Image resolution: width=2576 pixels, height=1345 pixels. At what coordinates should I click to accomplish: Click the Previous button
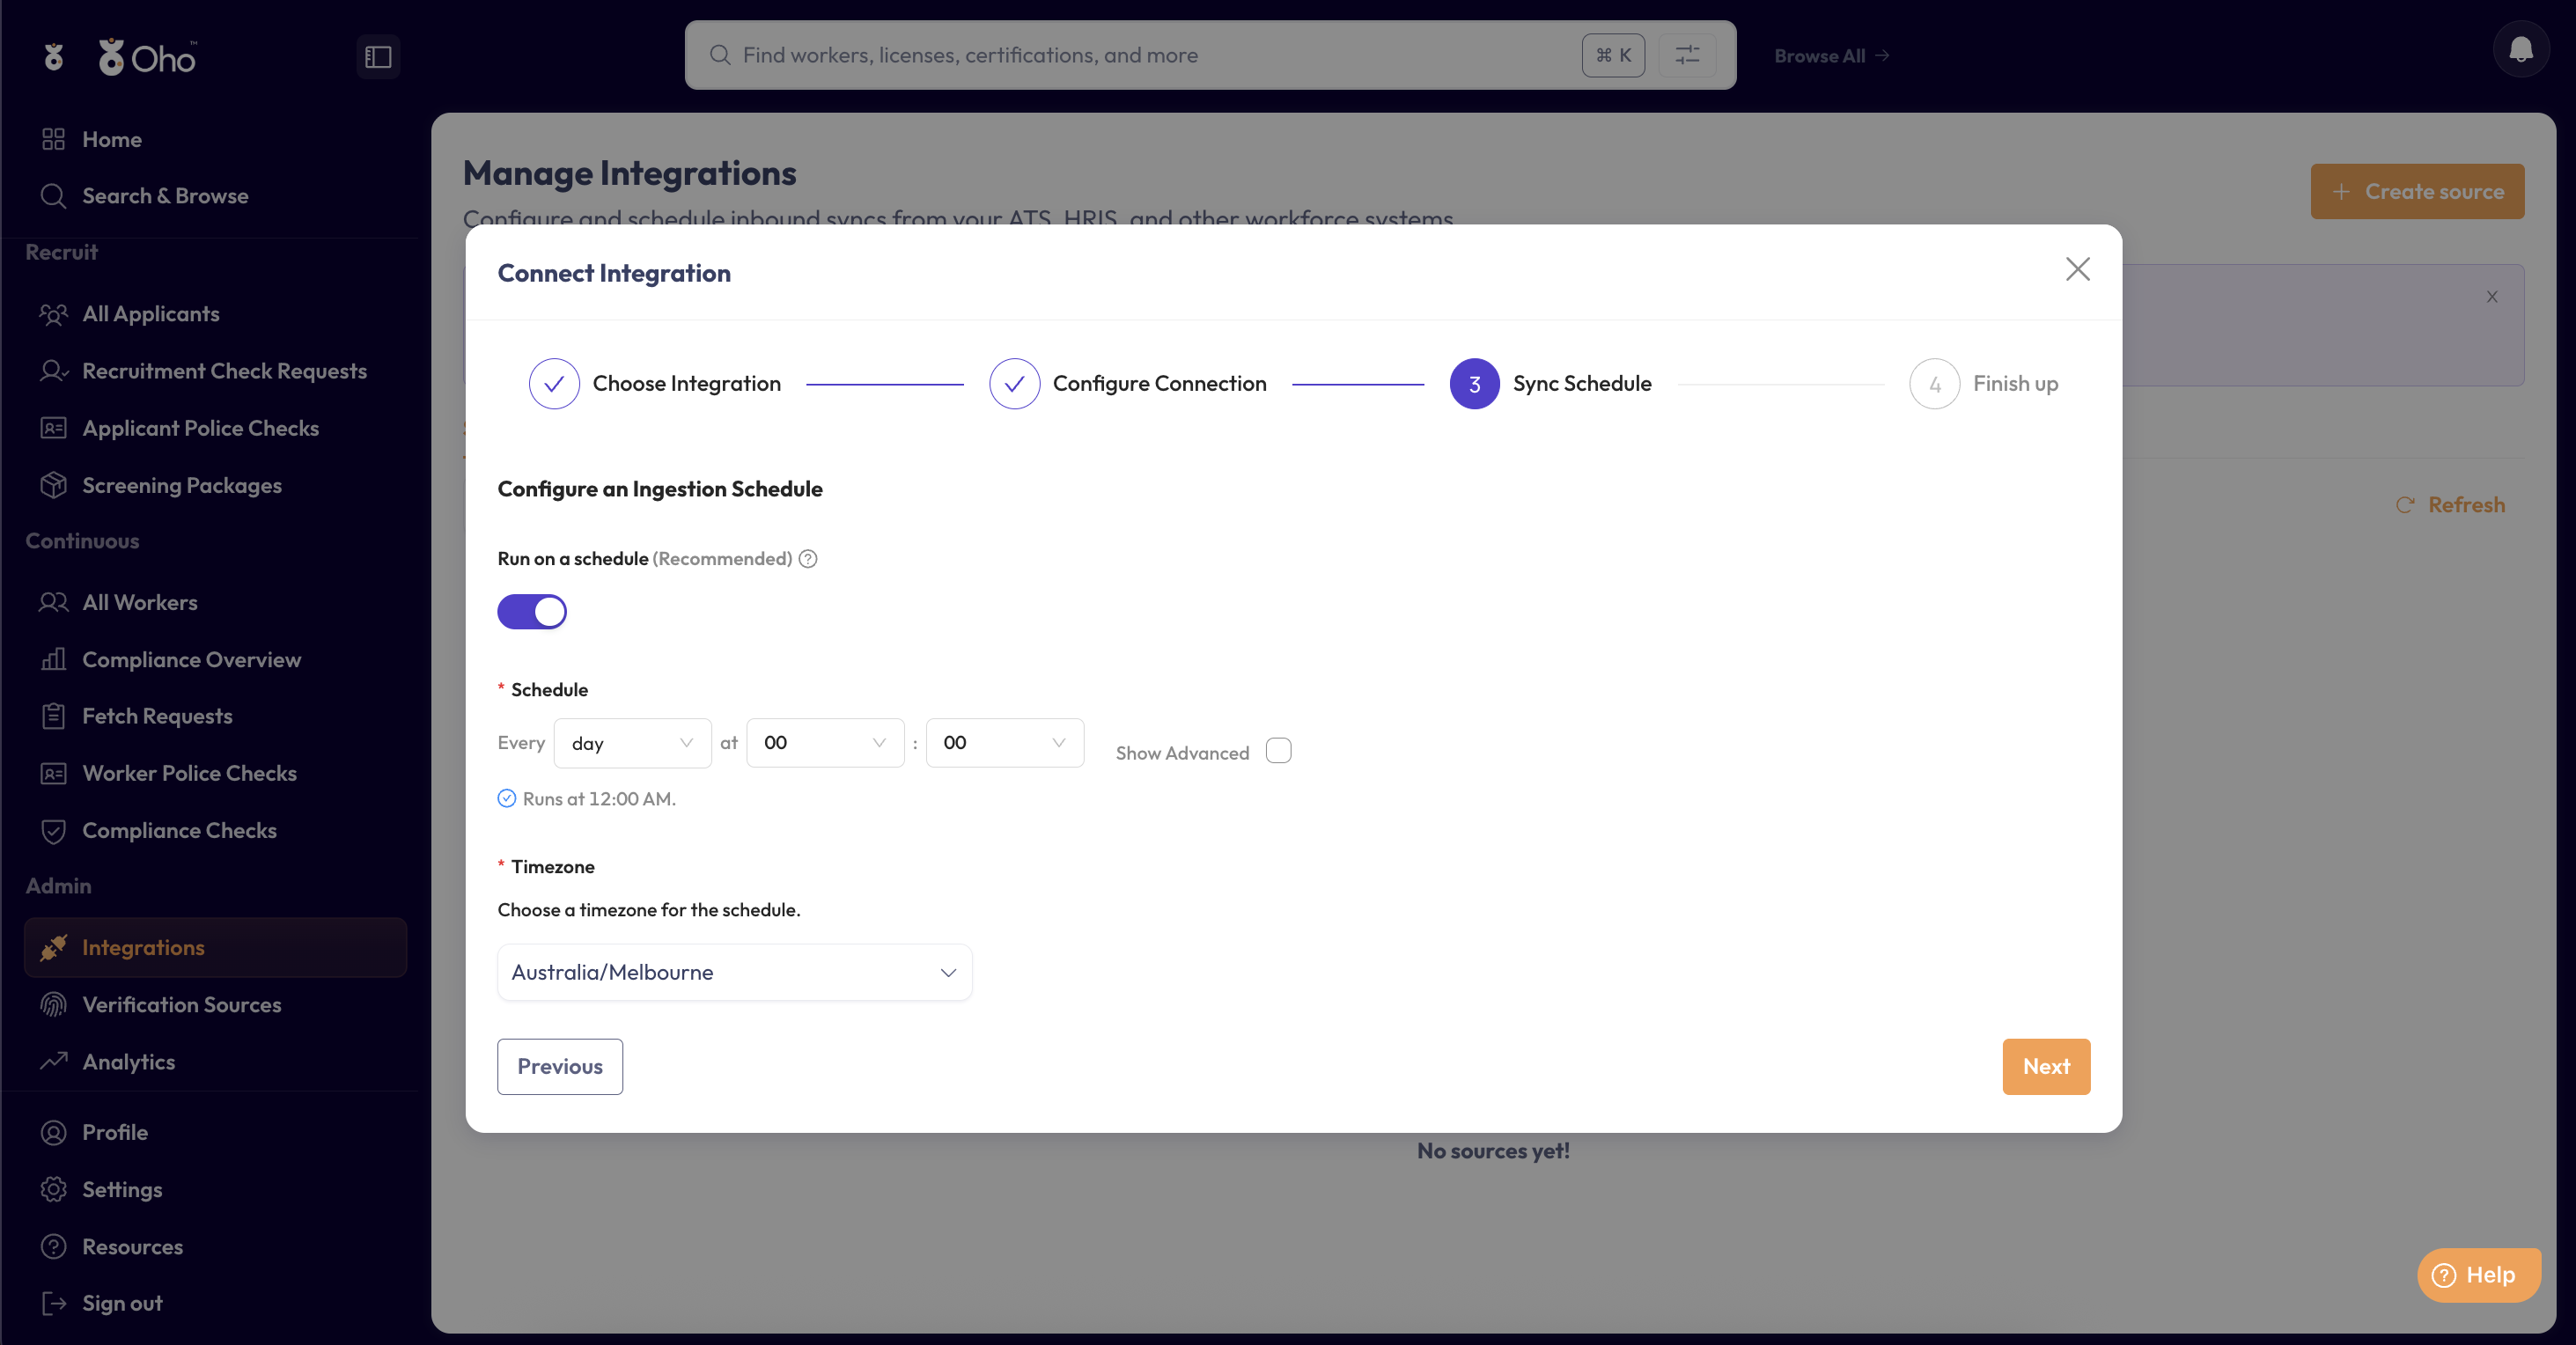coord(560,1066)
